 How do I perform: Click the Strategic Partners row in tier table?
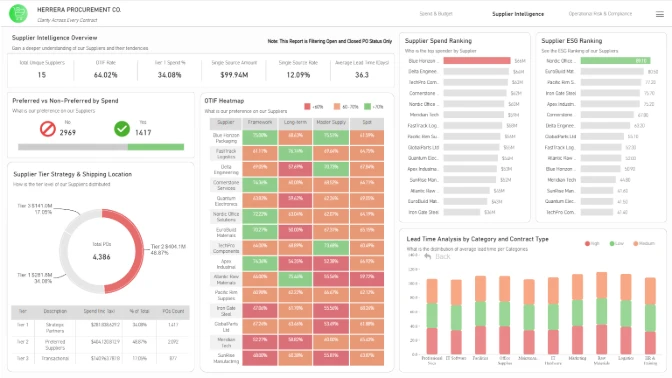pyautogui.click(x=100, y=328)
